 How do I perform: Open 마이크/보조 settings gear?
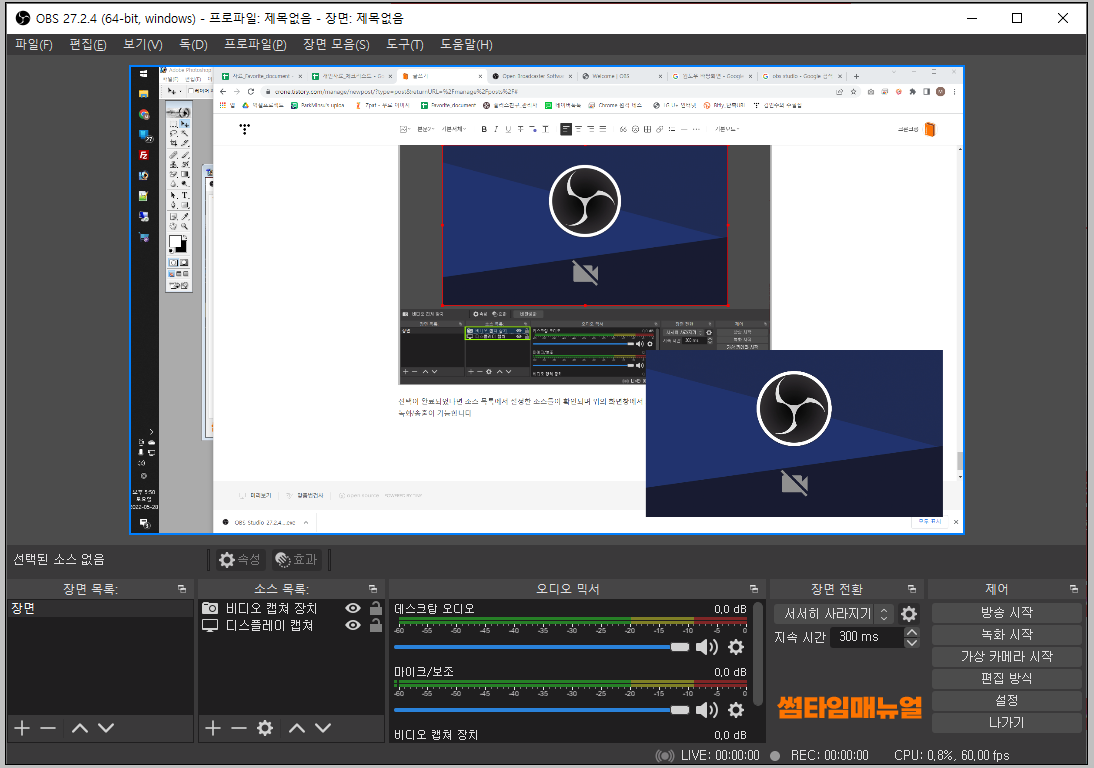click(x=736, y=710)
